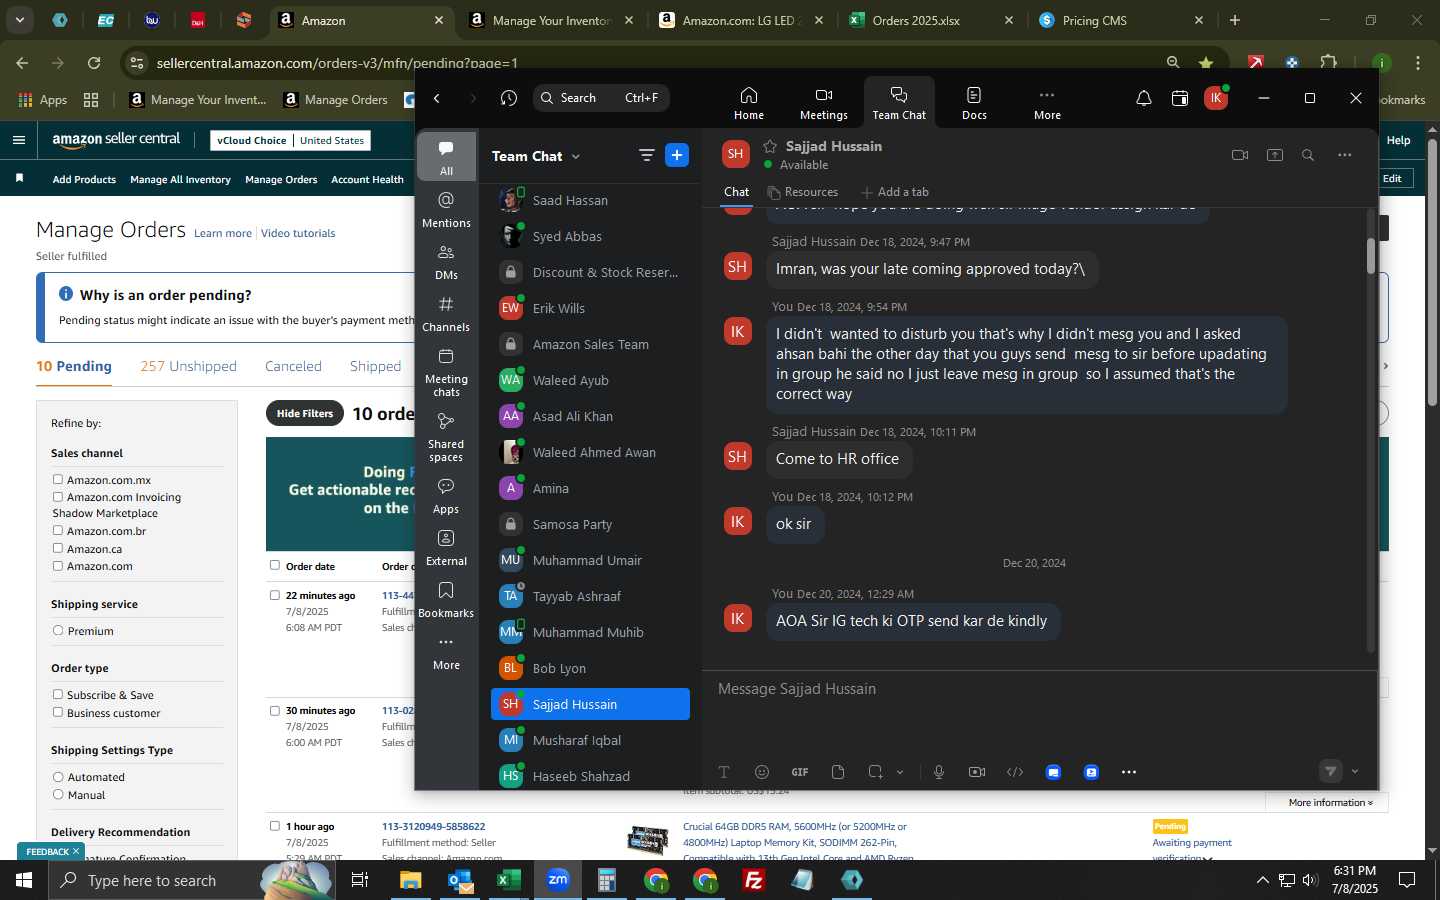Click into Message Sajjad Hussain field
The width and height of the screenshot is (1440, 900).
click(1038, 689)
